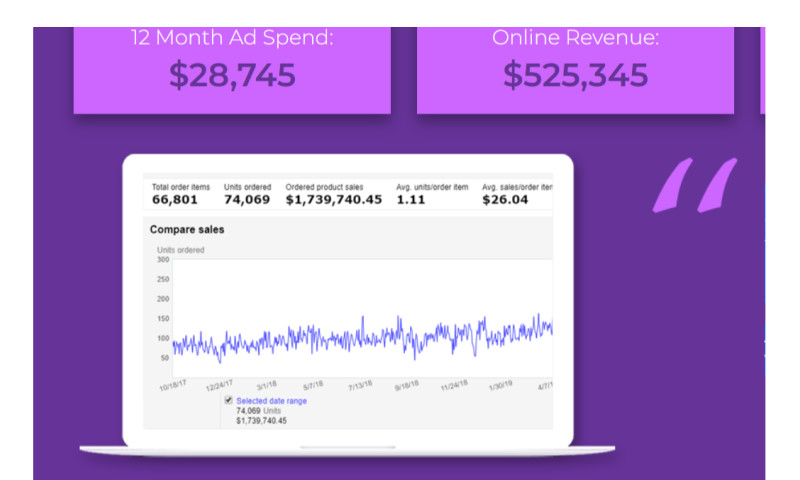
Task: Toggle the Selected date range checkbox
Action: pyautogui.click(x=228, y=400)
